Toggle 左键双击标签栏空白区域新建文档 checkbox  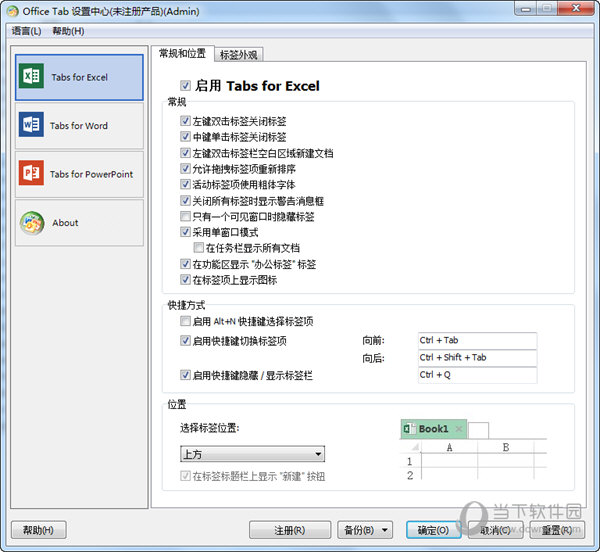[185, 153]
